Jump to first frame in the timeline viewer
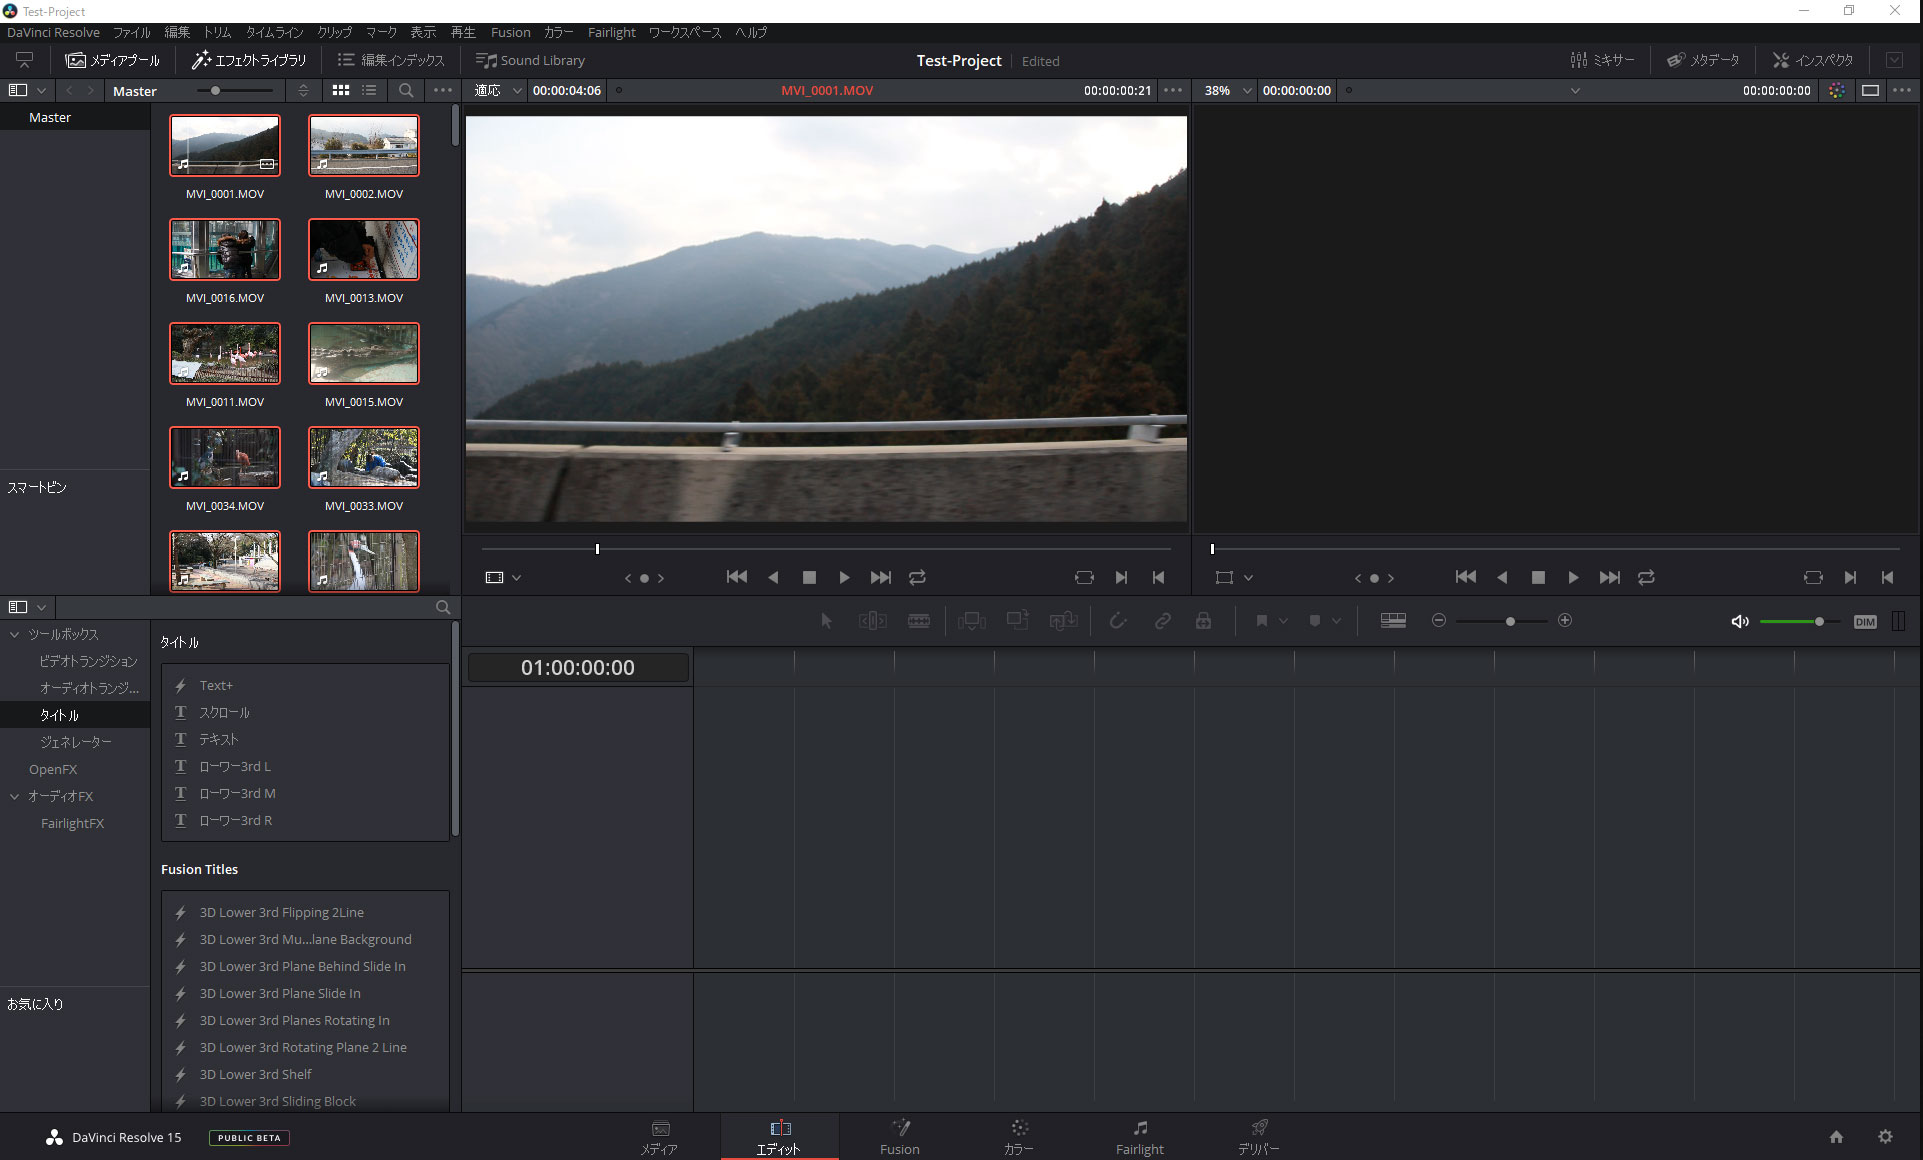This screenshot has width=1923, height=1160. coord(1465,577)
